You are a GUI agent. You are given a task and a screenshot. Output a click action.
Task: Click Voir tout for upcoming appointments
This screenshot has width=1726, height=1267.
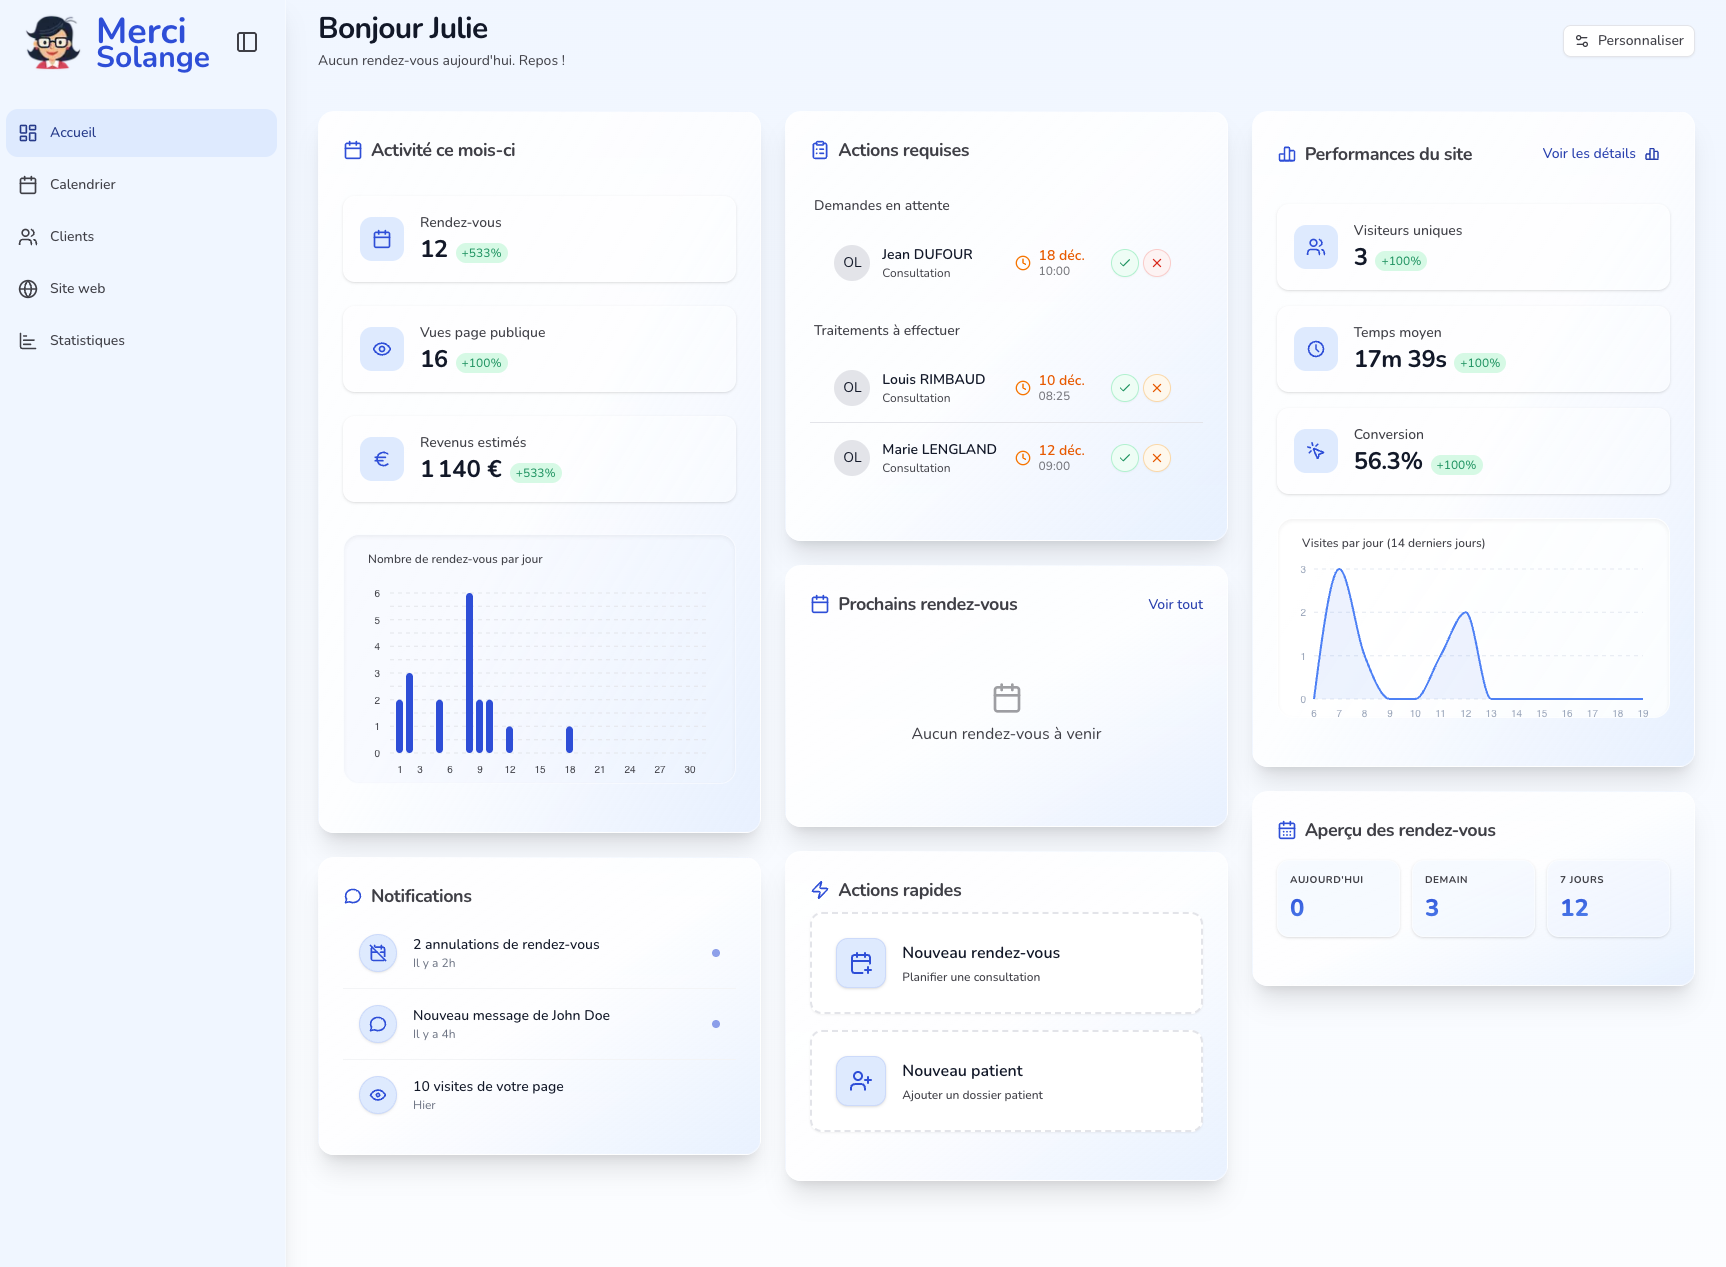coord(1175,605)
